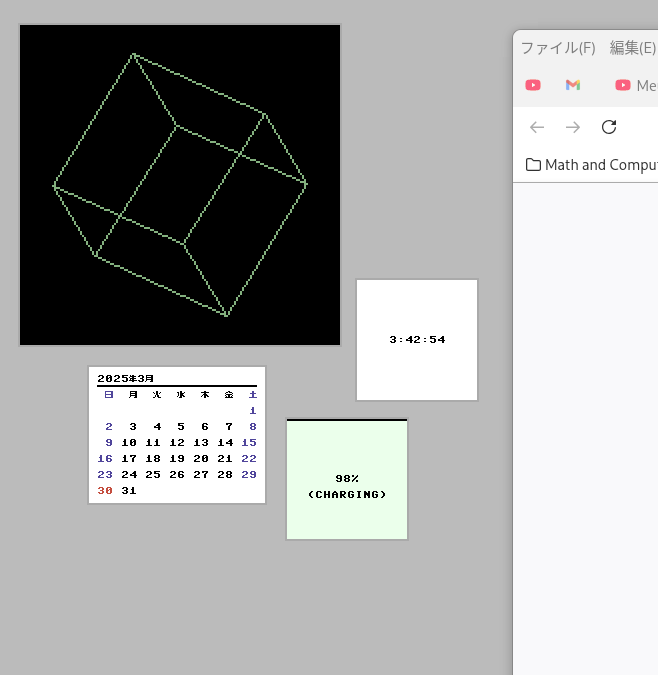Click the browser back arrow
This screenshot has width=658, height=675.
537,127
